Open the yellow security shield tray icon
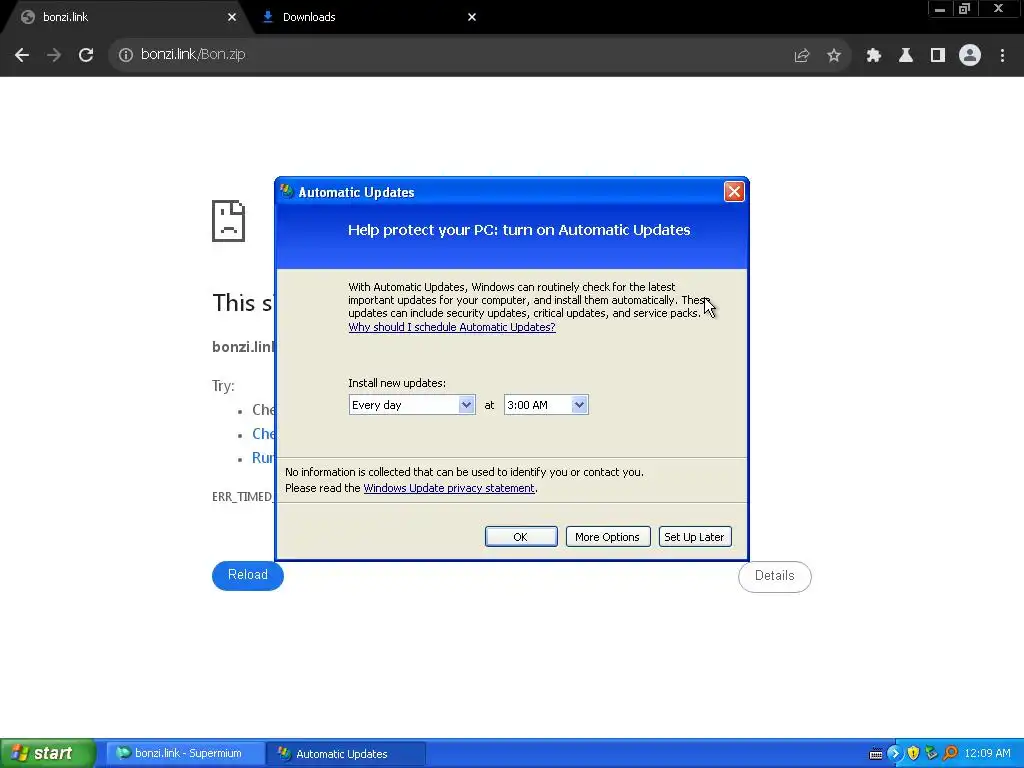The height and width of the screenshot is (768, 1024). point(913,754)
